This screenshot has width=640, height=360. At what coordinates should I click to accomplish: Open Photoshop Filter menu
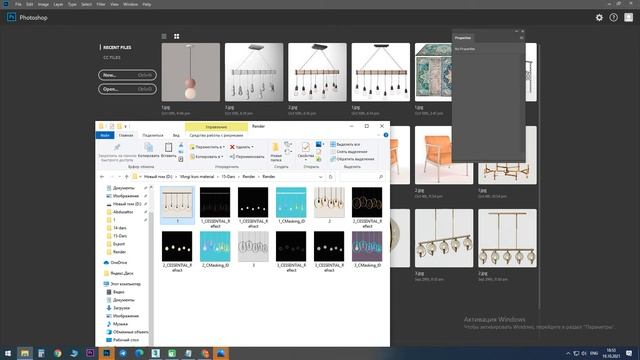101,4
